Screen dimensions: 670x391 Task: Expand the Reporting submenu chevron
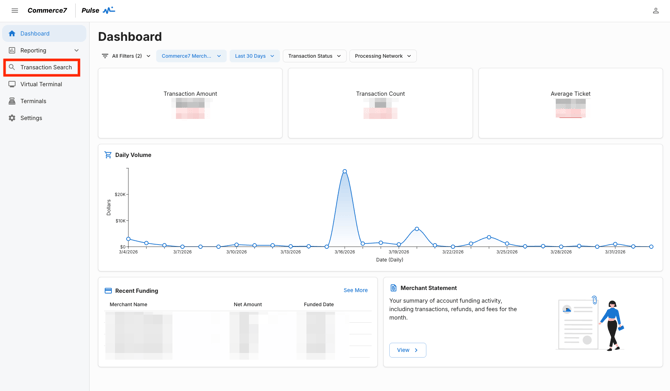coord(76,50)
